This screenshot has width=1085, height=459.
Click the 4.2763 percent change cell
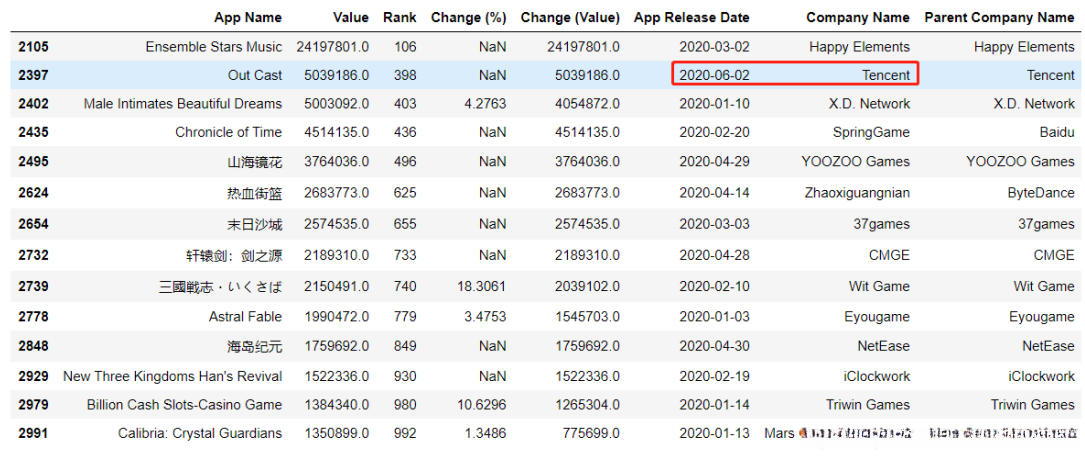pyautogui.click(x=484, y=104)
